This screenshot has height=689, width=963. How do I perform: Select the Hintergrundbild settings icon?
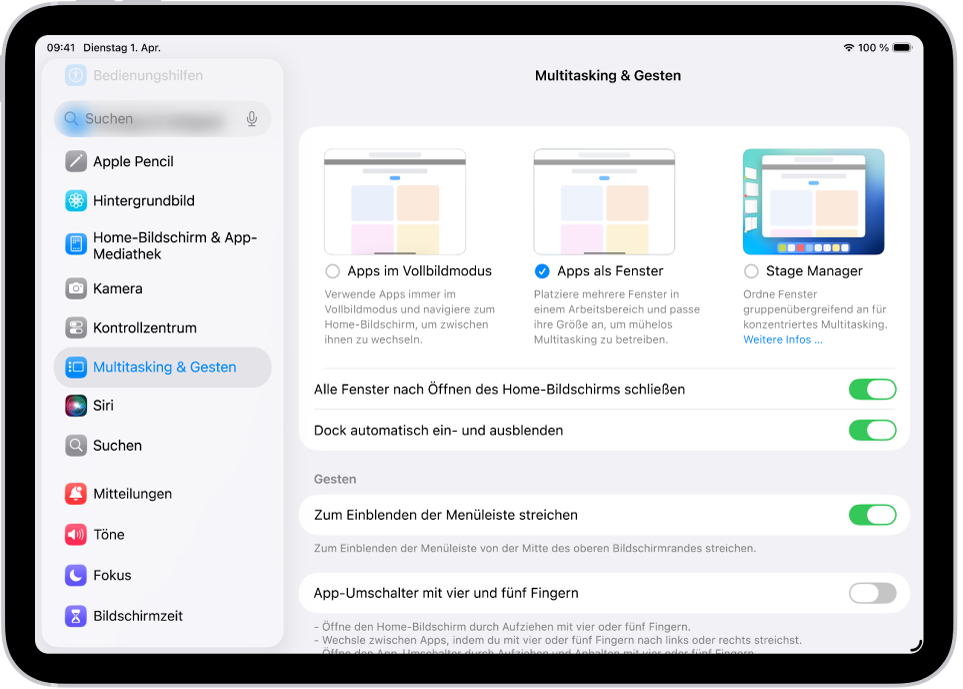point(76,201)
